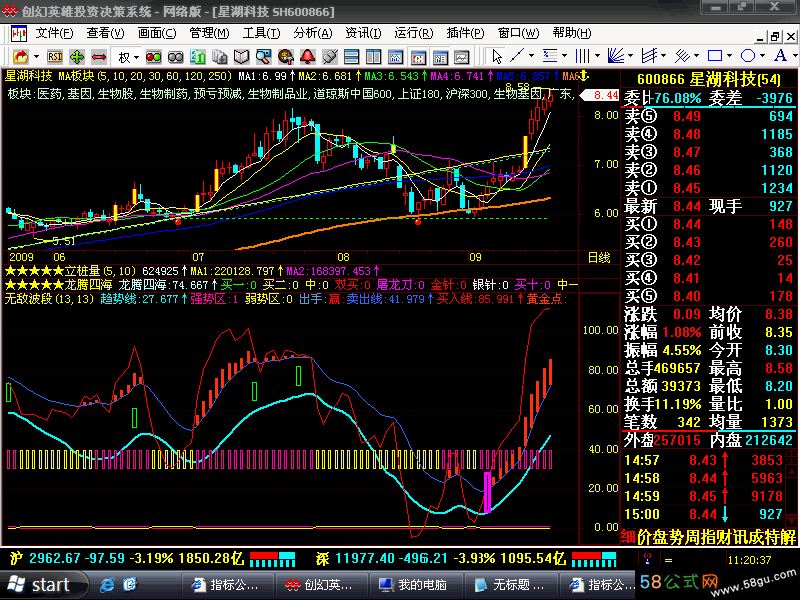The image size is (800, 600).
Task: Launch Internet Explorer from quick launch
Action: [x=107, y=585]
